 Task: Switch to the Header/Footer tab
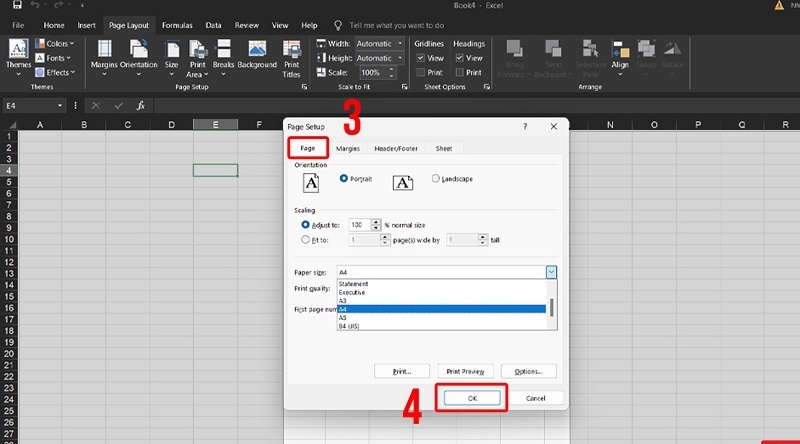396,148
